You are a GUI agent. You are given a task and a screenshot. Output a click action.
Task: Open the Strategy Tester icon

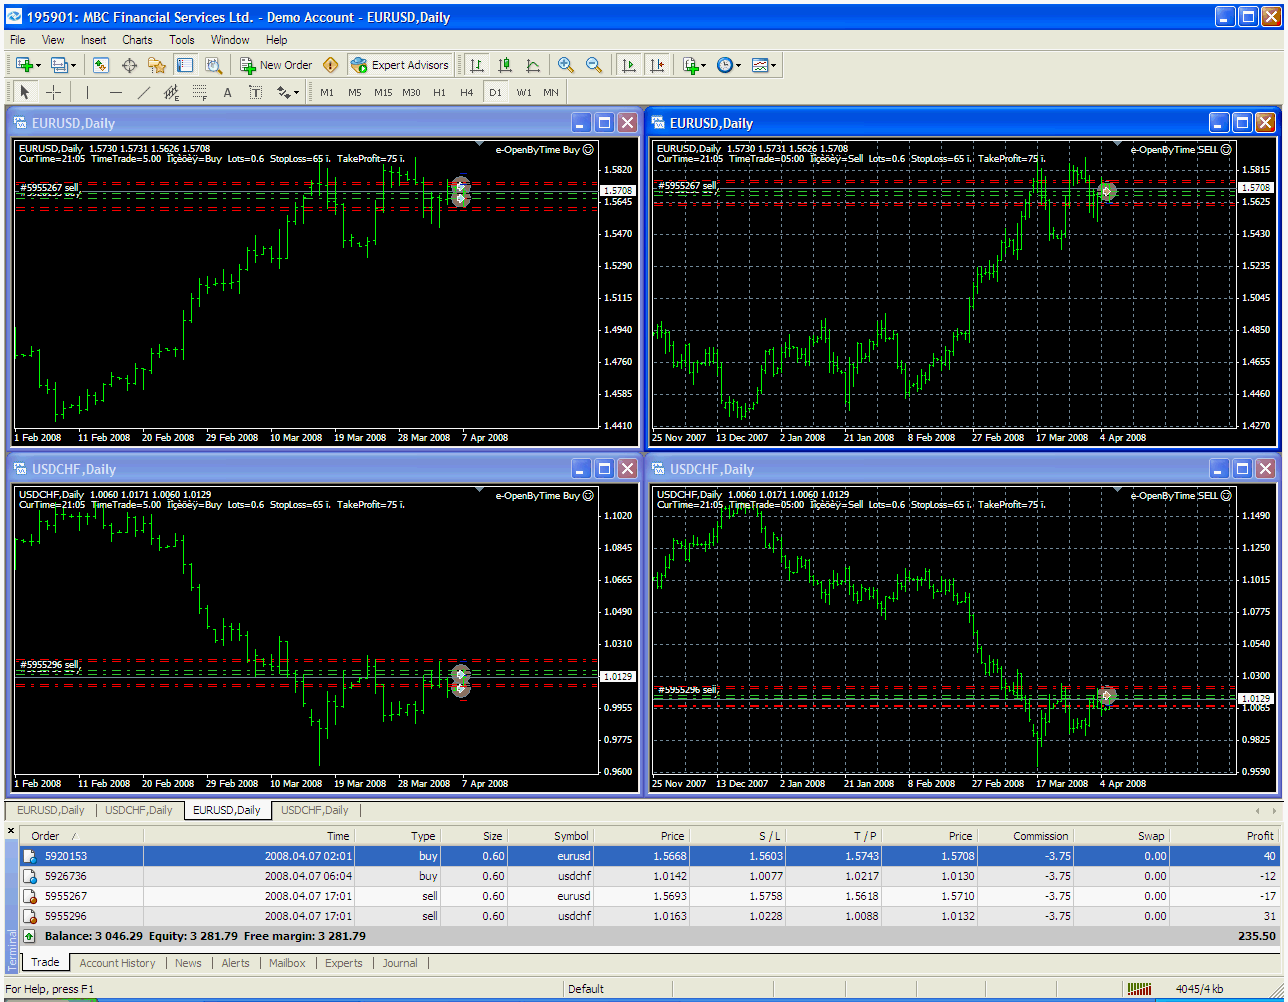tap(213, 65)
